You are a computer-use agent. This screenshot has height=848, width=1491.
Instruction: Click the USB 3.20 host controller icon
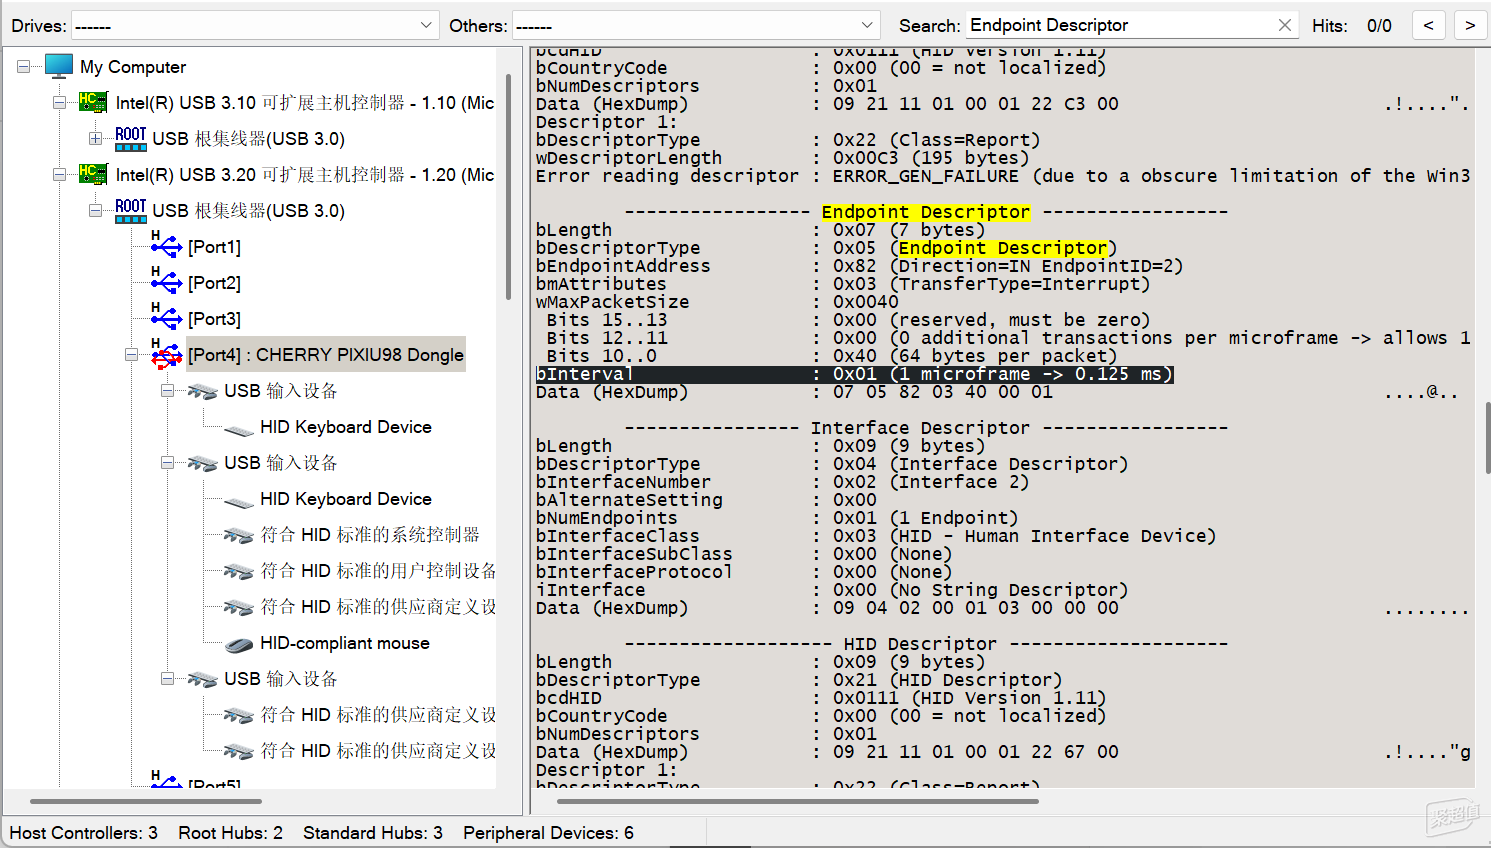[x=93, y=174]
